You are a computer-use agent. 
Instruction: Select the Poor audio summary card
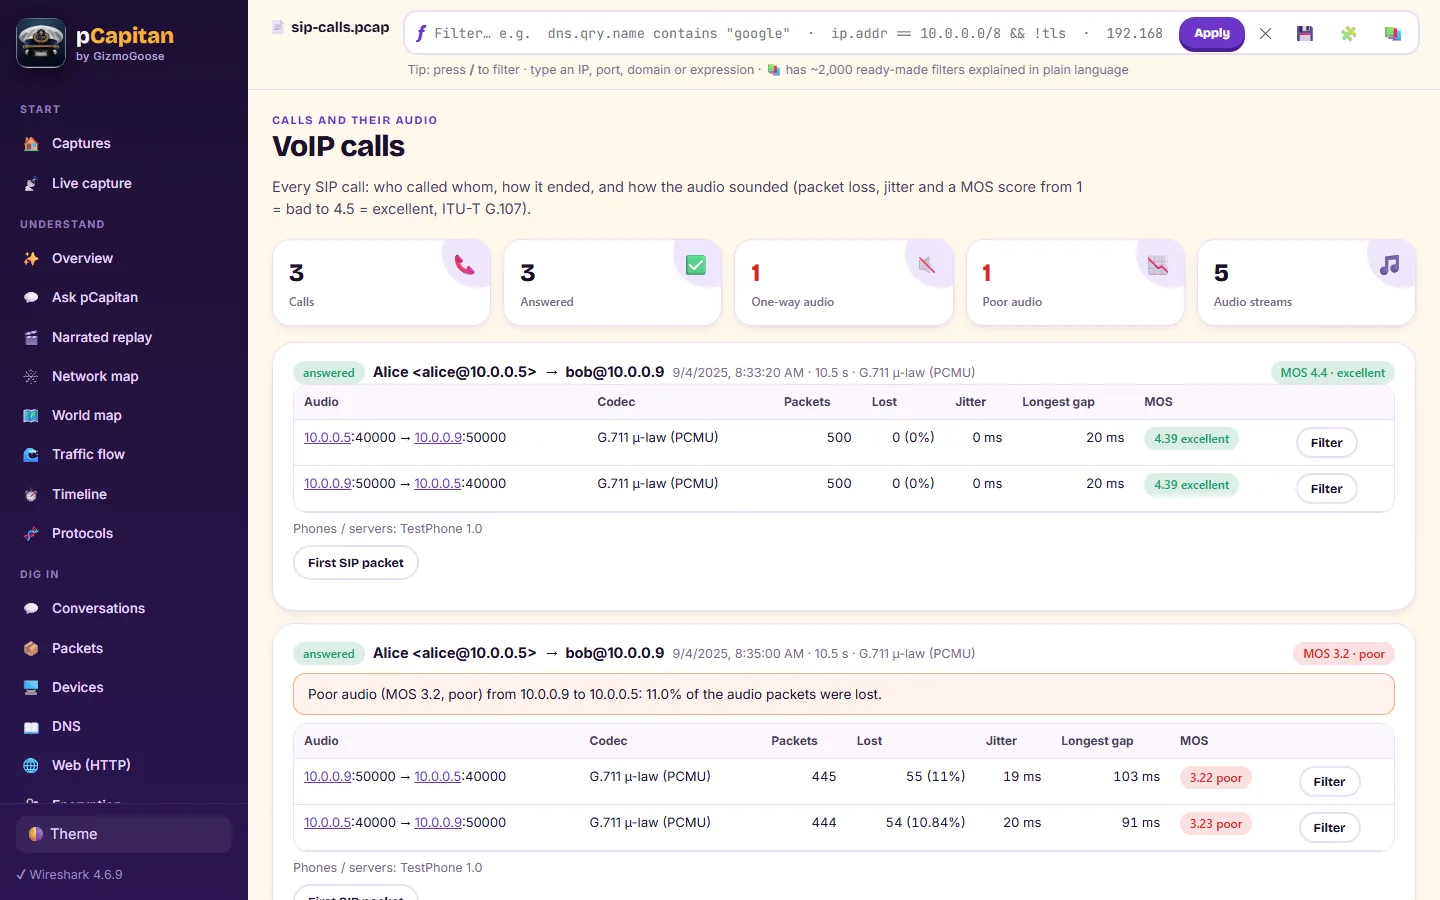1075,282
